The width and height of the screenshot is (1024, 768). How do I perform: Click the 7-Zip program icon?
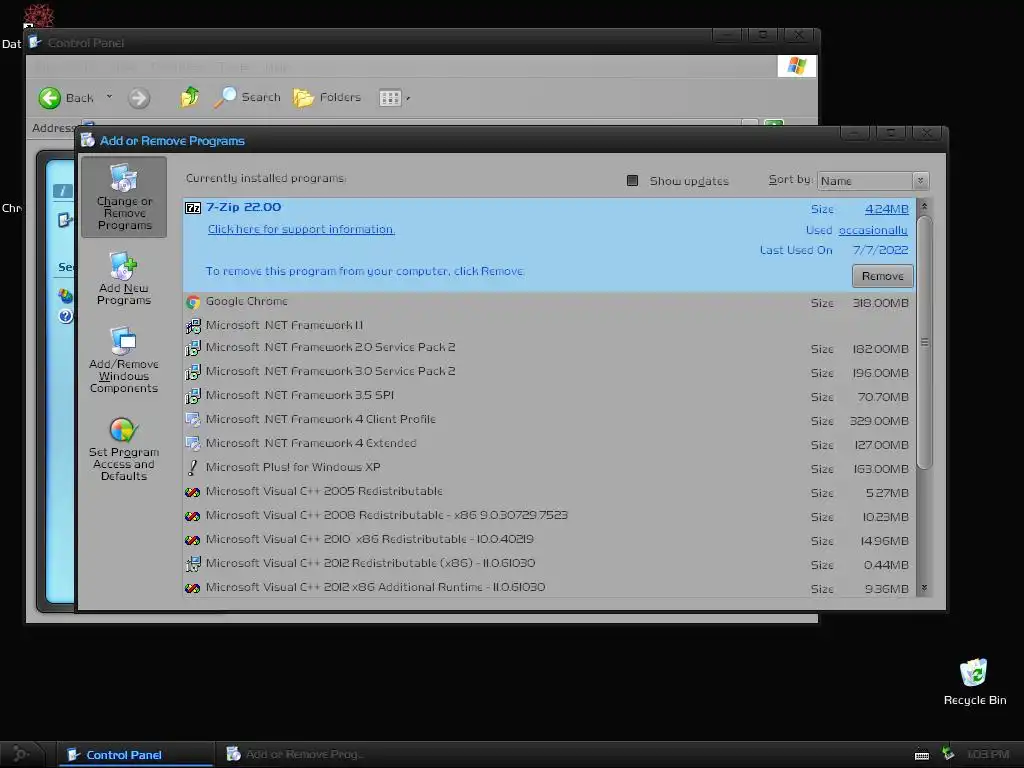tap(193, 208)
